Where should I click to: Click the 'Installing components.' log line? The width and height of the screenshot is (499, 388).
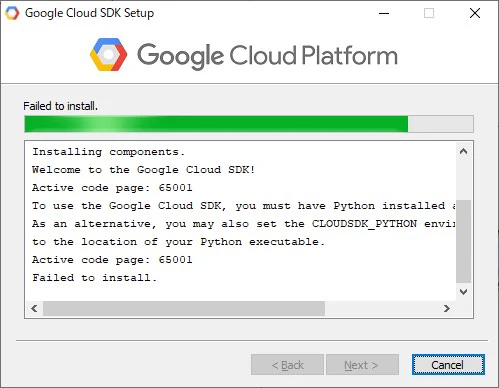pyautogui.click(x=109, y=152)
